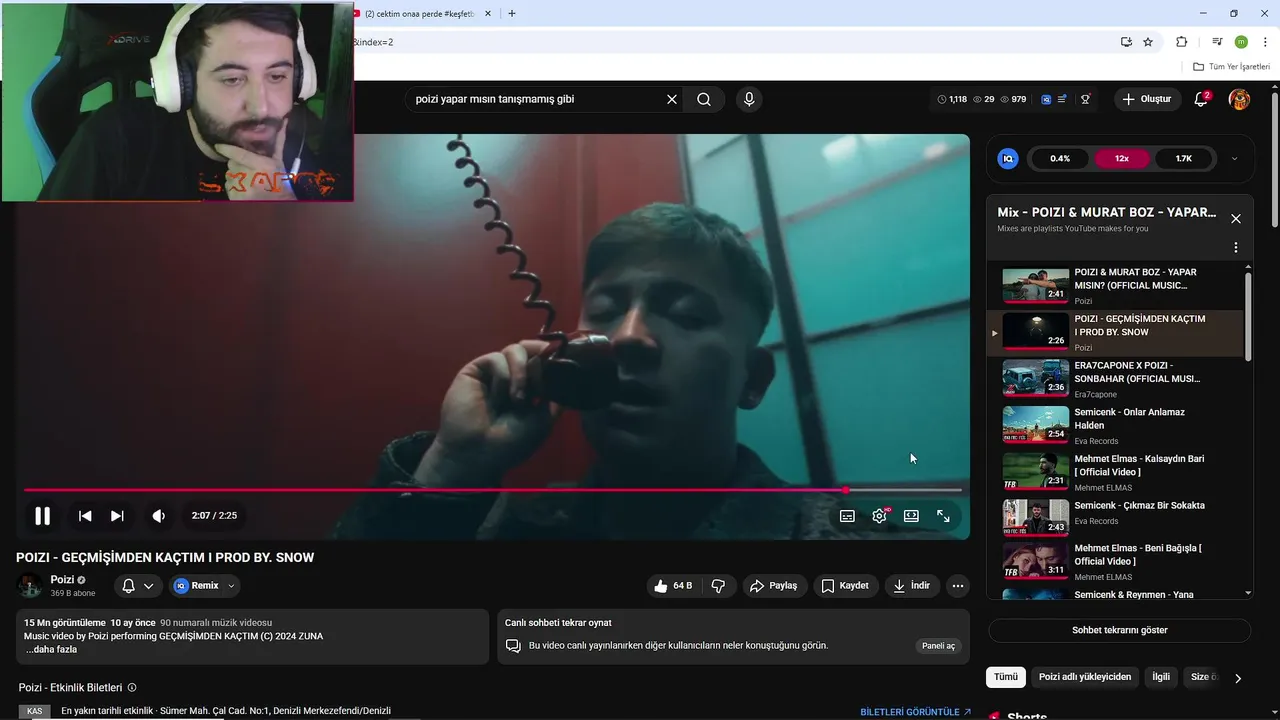Open the browser extensions puzzle icon
Screen dimensions: 1280x720
coord(1181,42)
